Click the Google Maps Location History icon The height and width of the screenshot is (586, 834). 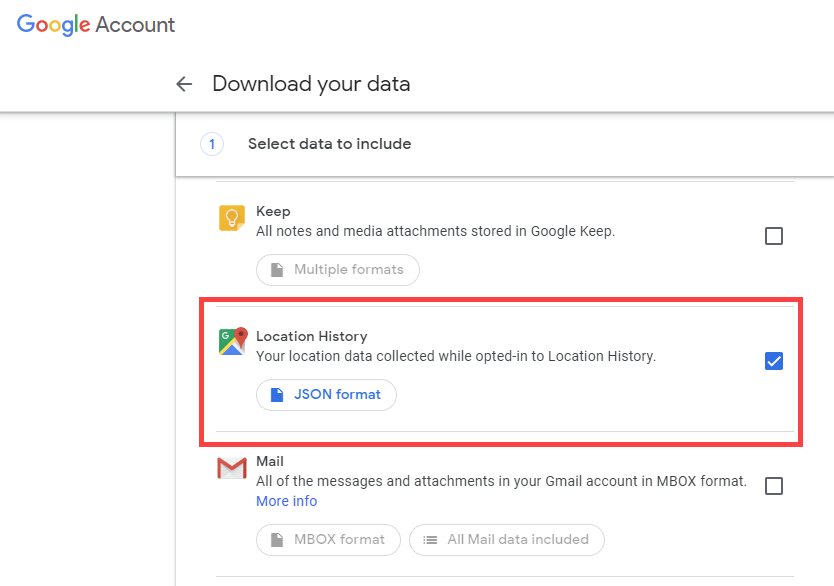click(233, 341)
